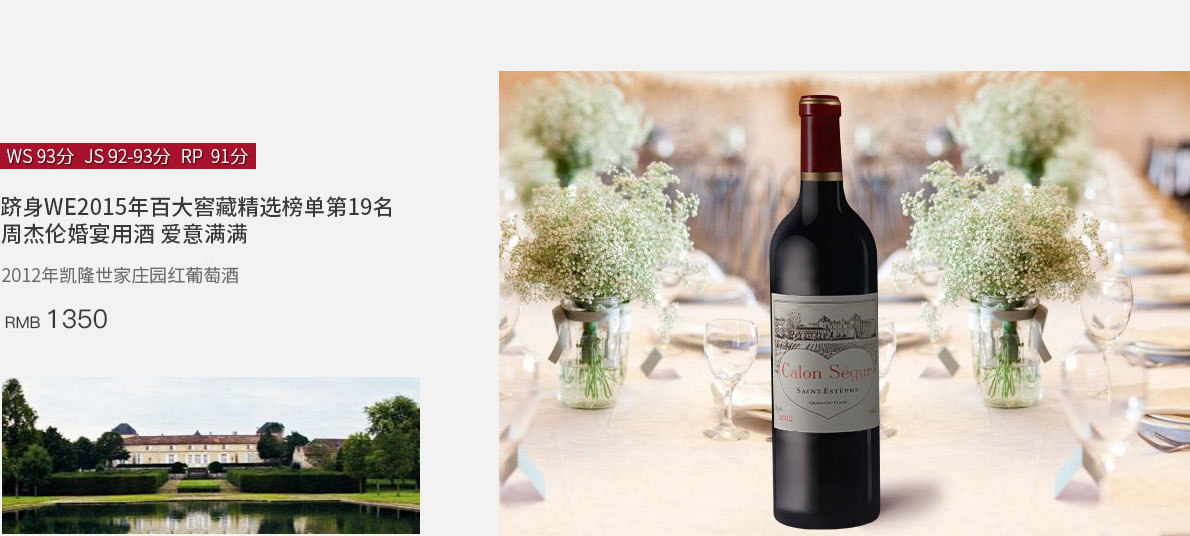Click the red capsule on the bottle neck
Screen dimensions: 1190x536
tap(820, 137)
